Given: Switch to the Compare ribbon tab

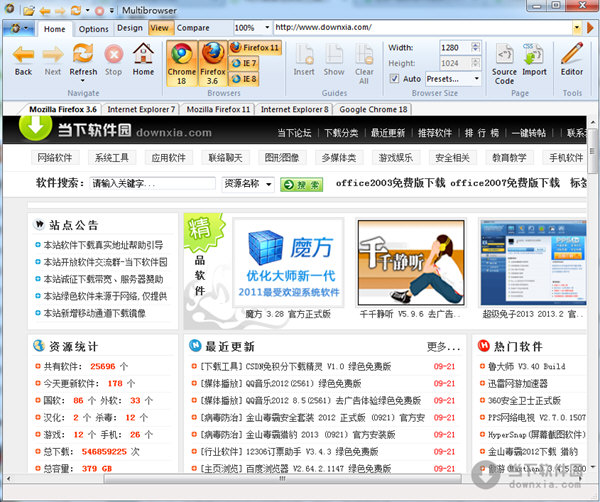Looking at the screenshot, I should (193, 28).
